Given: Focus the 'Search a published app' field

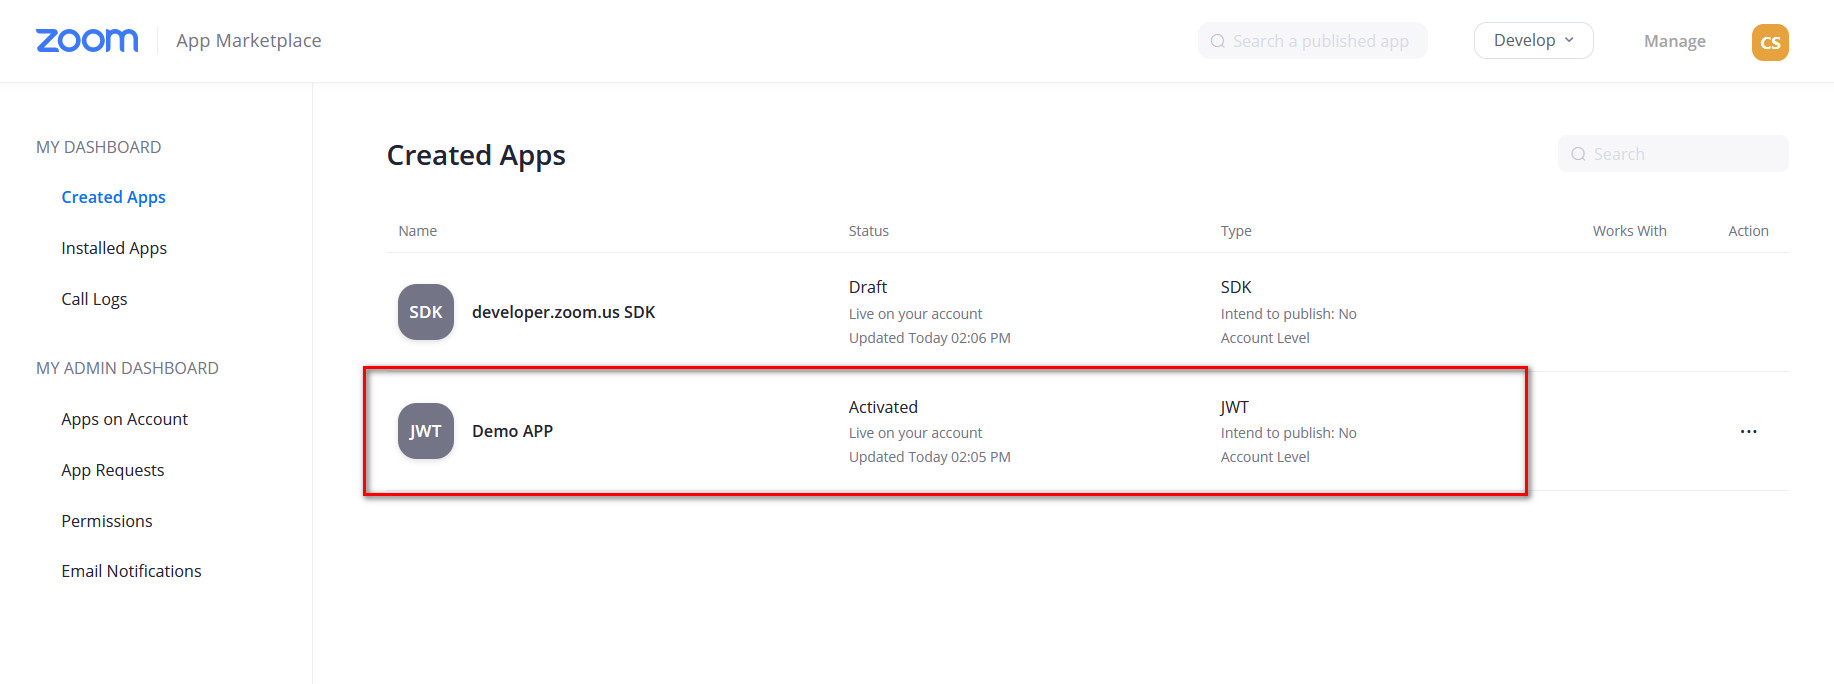Looking at the screenshot, I should point(1312,41).
